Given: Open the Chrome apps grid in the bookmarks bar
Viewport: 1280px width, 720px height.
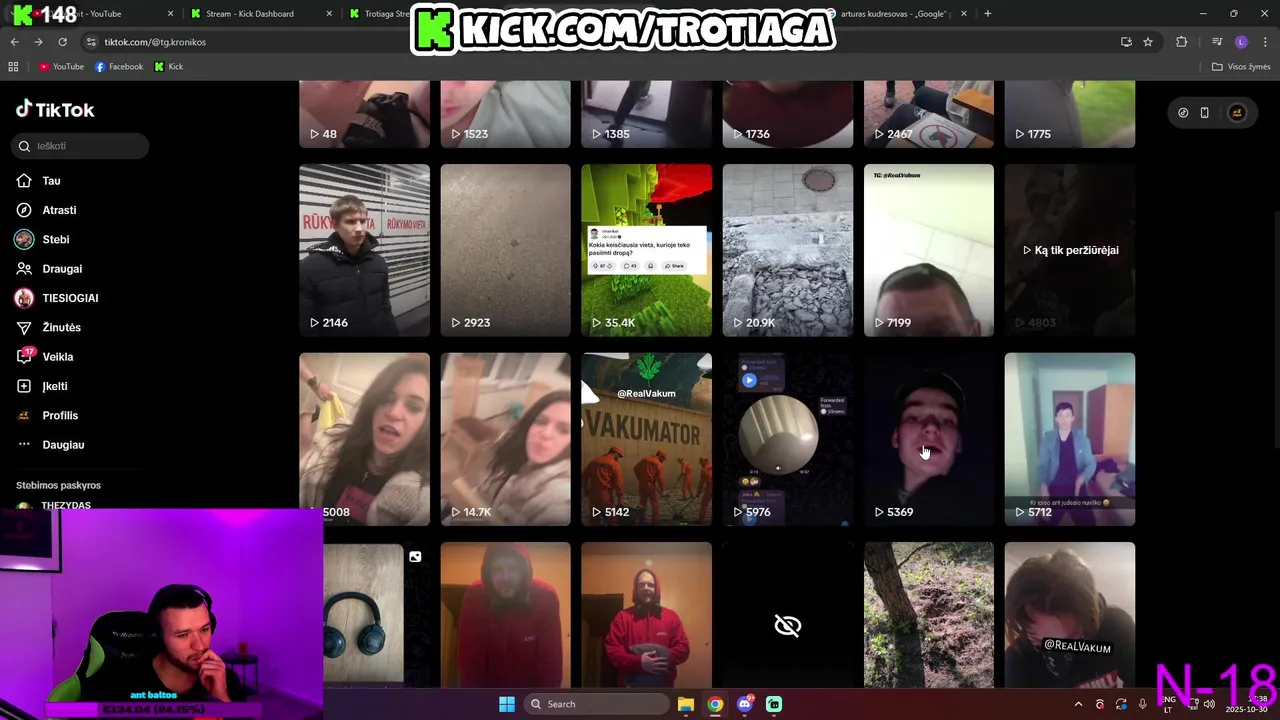Looking at the screenshot, I should coord(13,67).
